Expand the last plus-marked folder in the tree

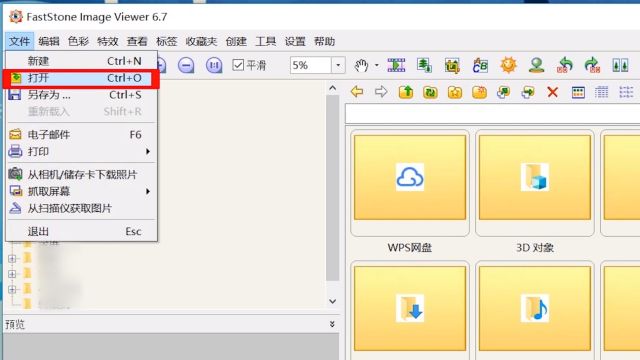coord(12,289)
